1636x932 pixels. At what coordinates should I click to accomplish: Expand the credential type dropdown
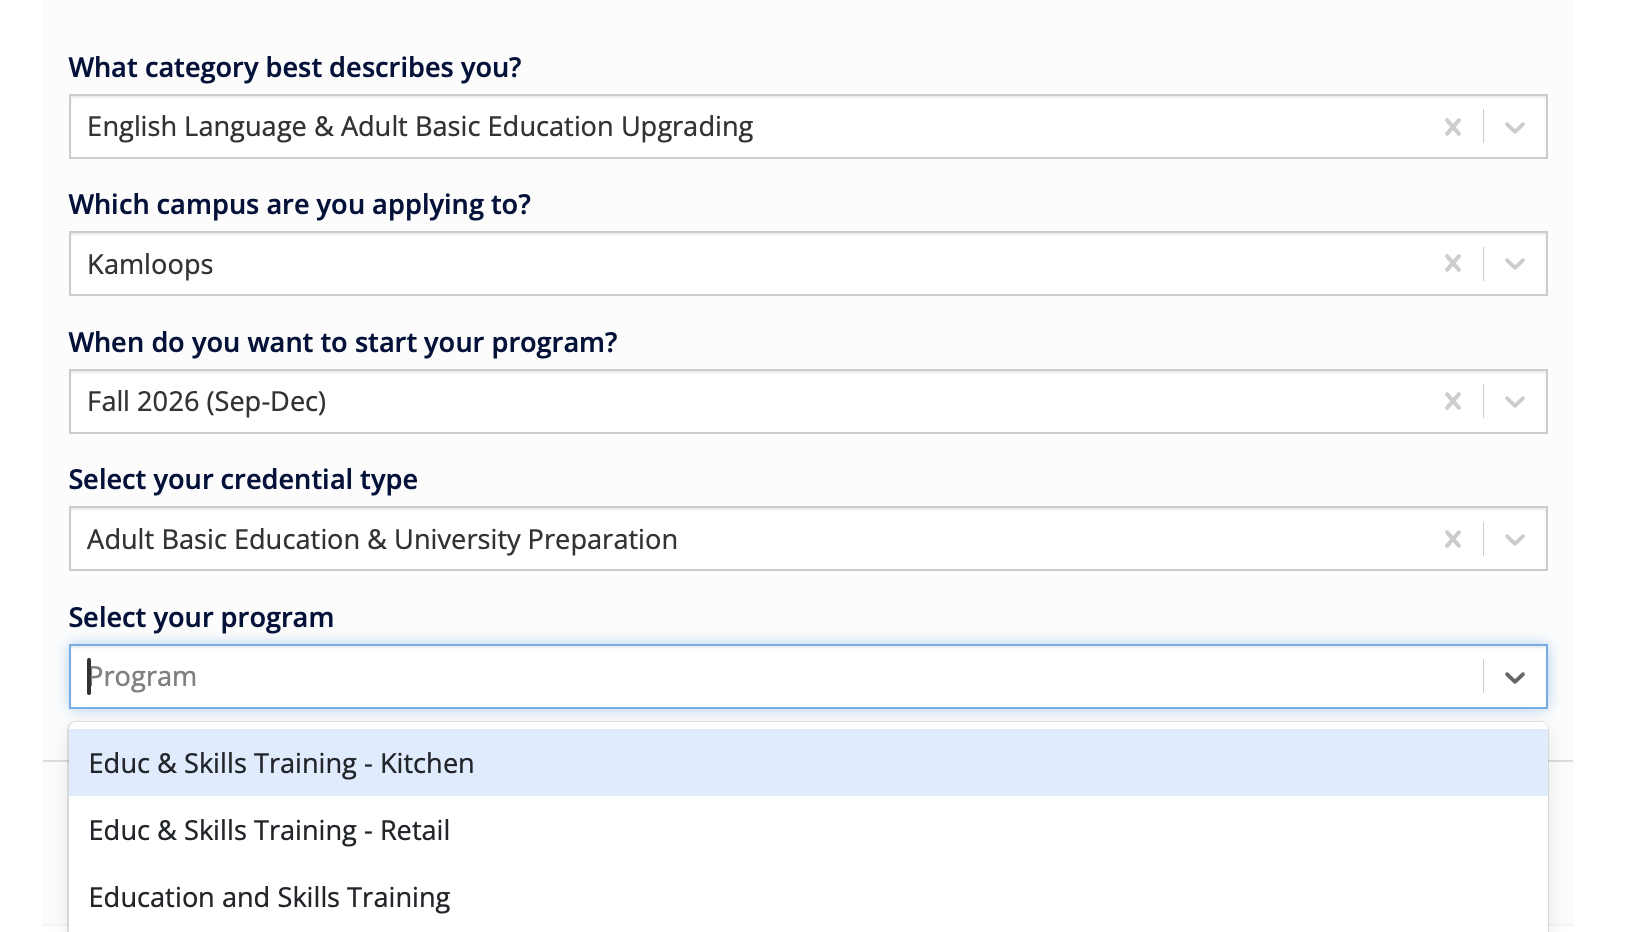1513,538
